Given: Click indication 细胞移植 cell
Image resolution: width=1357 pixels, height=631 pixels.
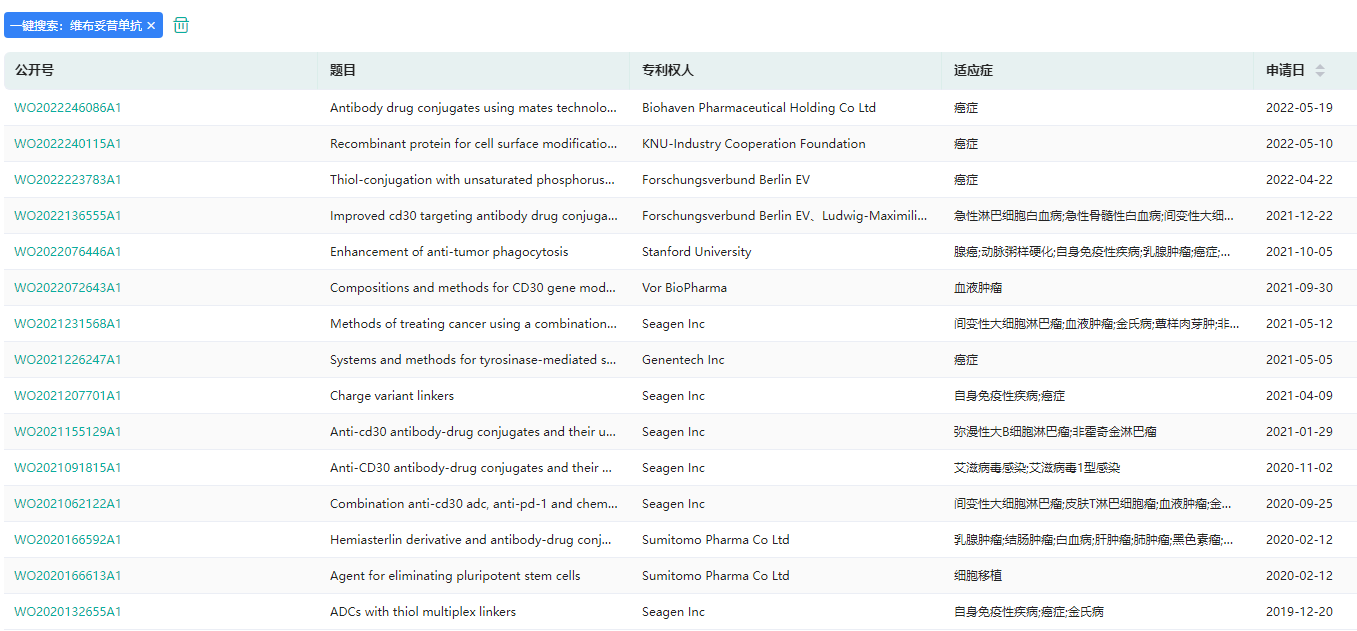Looking at the screenshot, I should click(x=980, y=576).
